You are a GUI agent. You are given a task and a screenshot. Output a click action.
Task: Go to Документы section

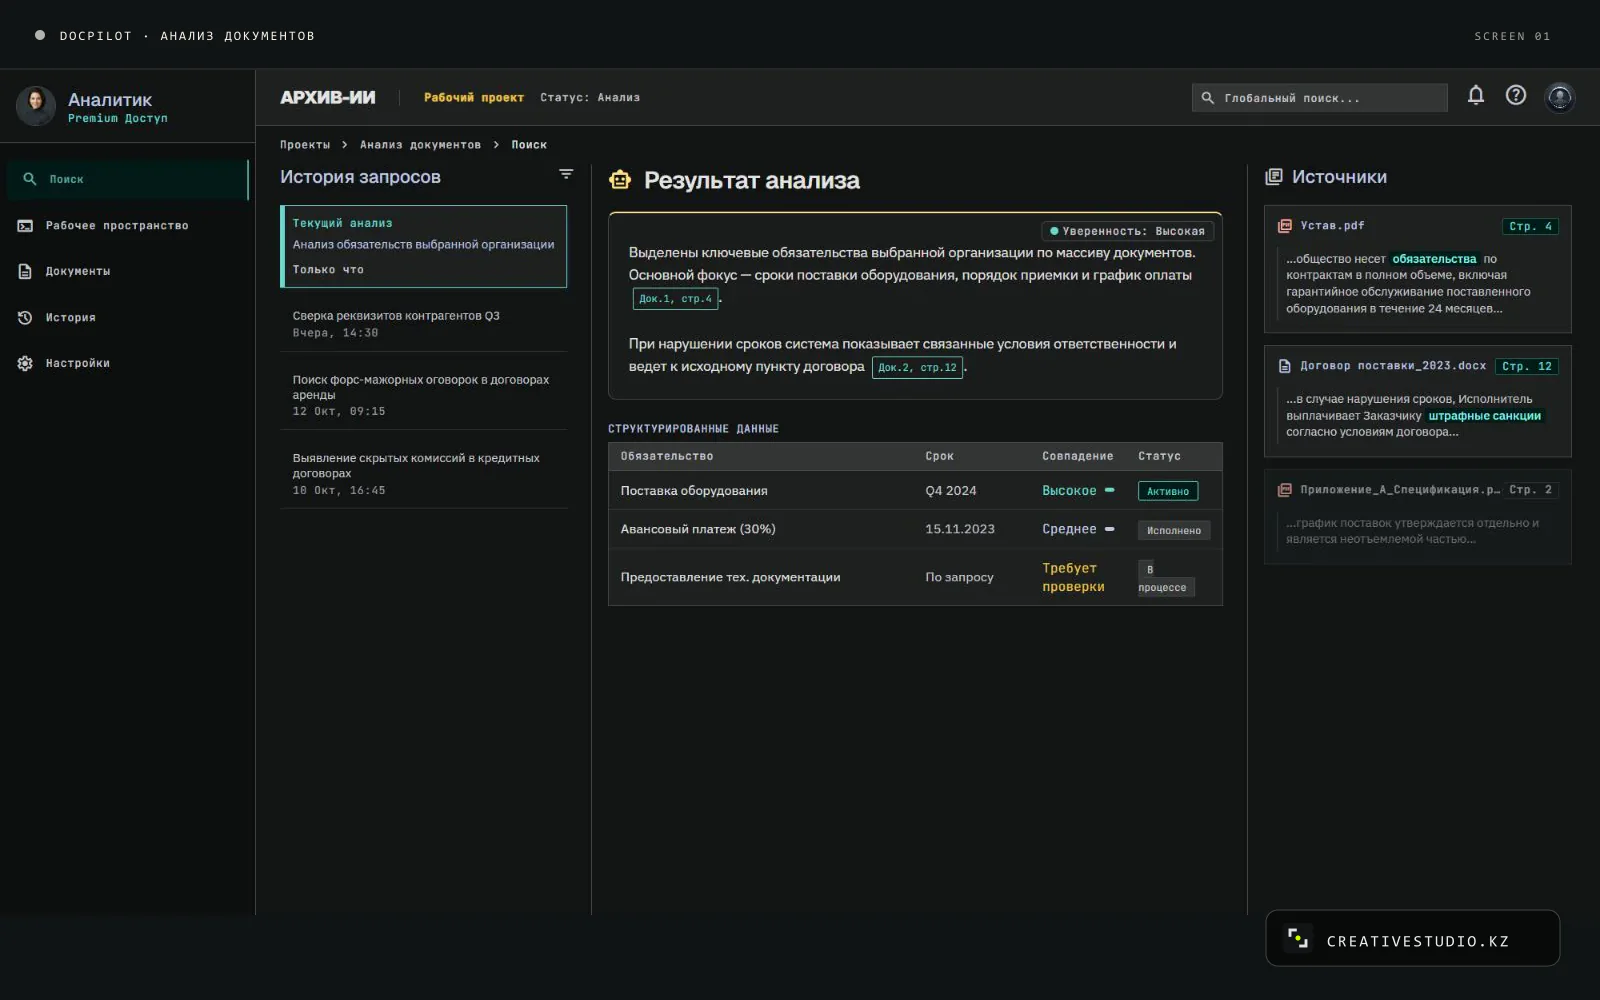coord(128,272)
